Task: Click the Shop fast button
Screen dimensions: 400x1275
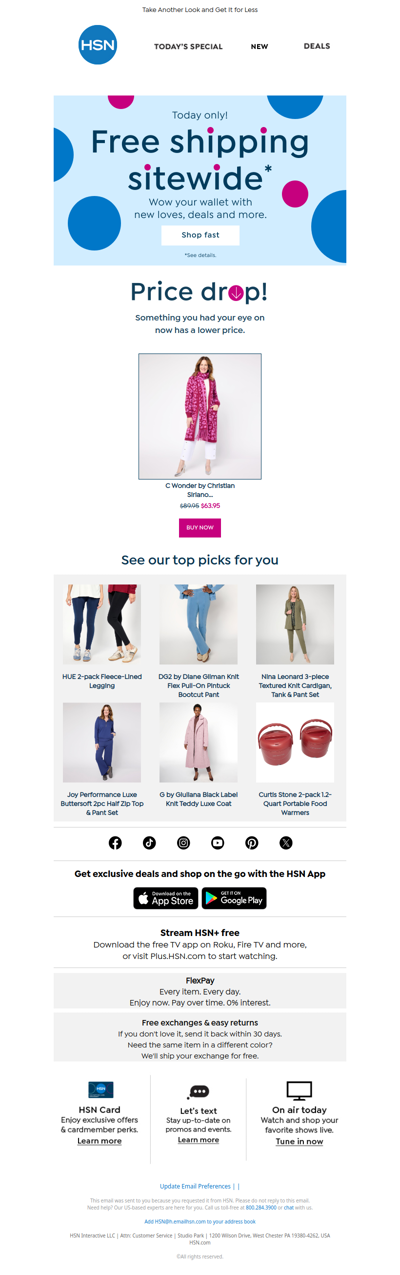Action: click(200, 235)
